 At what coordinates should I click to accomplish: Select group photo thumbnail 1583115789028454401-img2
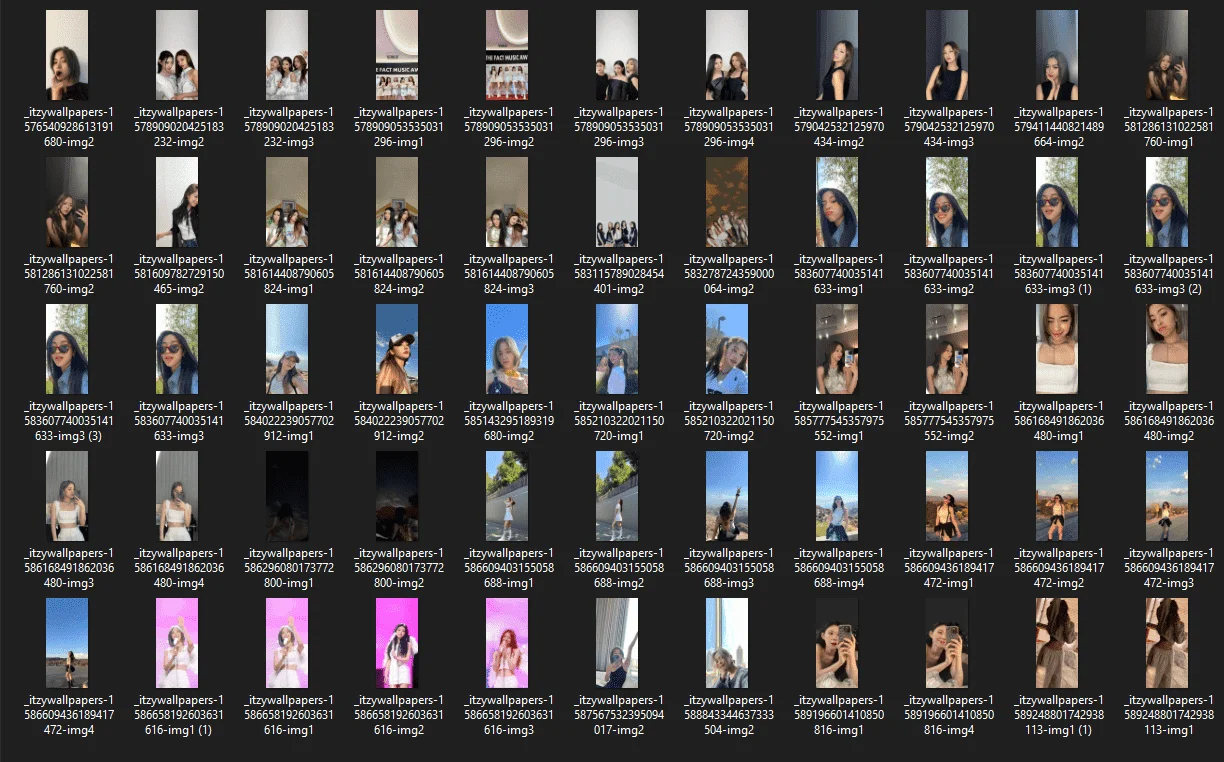tap(617, 203)
